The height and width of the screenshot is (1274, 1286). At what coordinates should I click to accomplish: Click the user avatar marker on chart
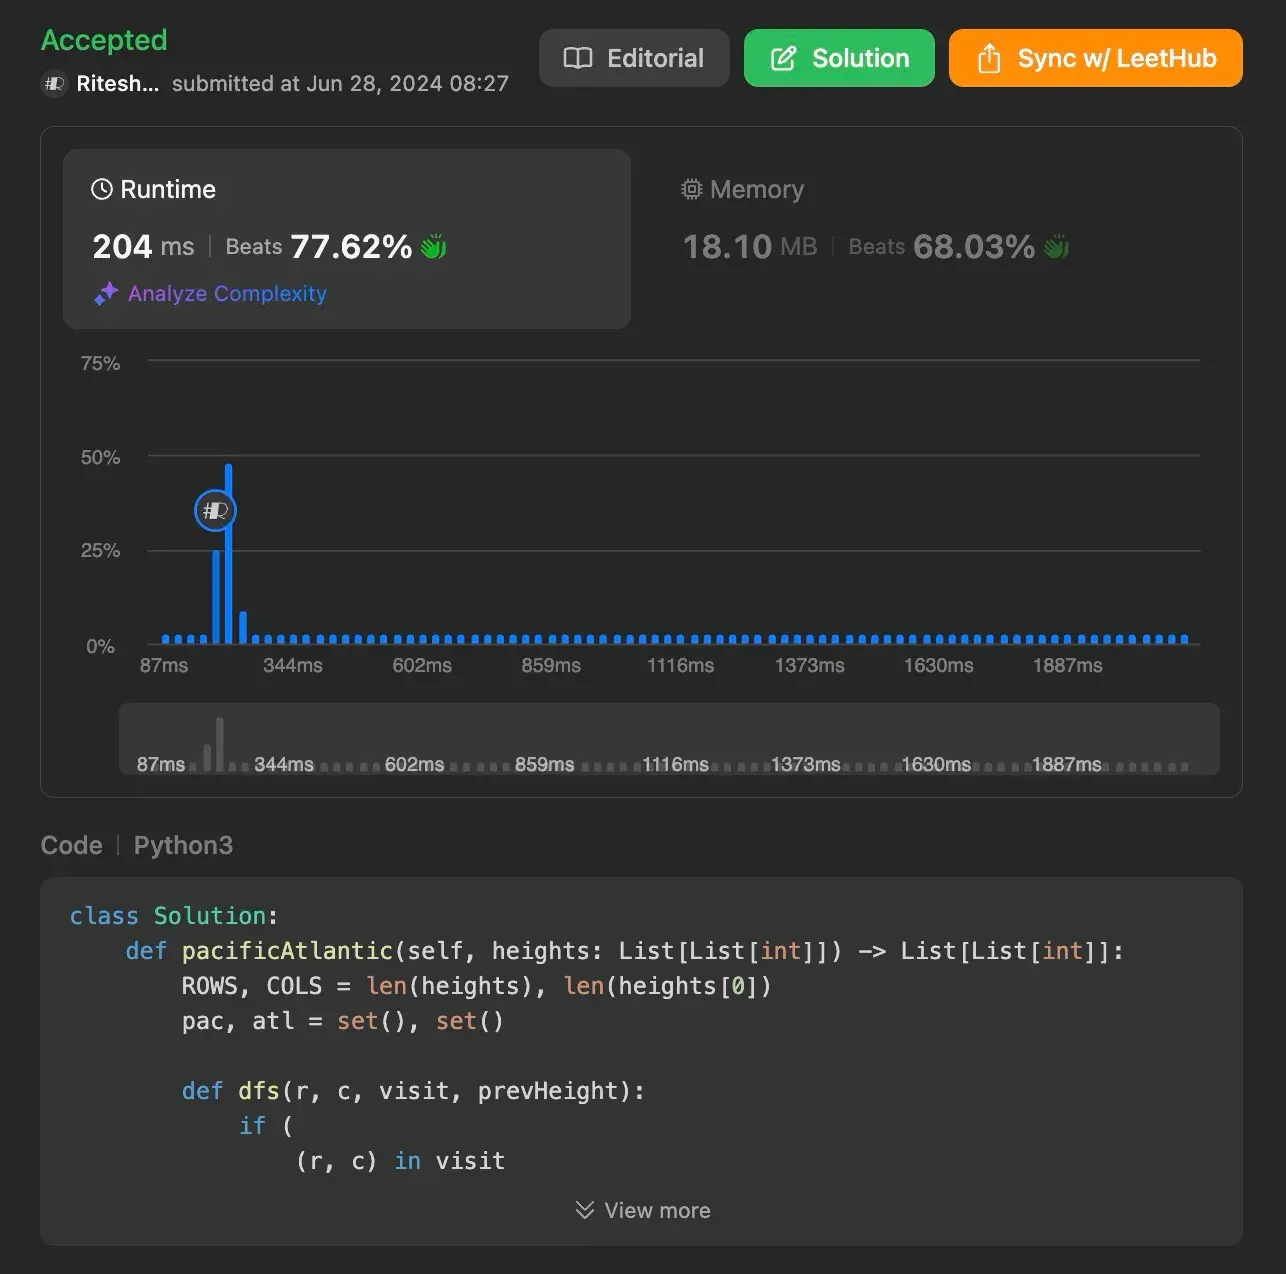[214, 511]
